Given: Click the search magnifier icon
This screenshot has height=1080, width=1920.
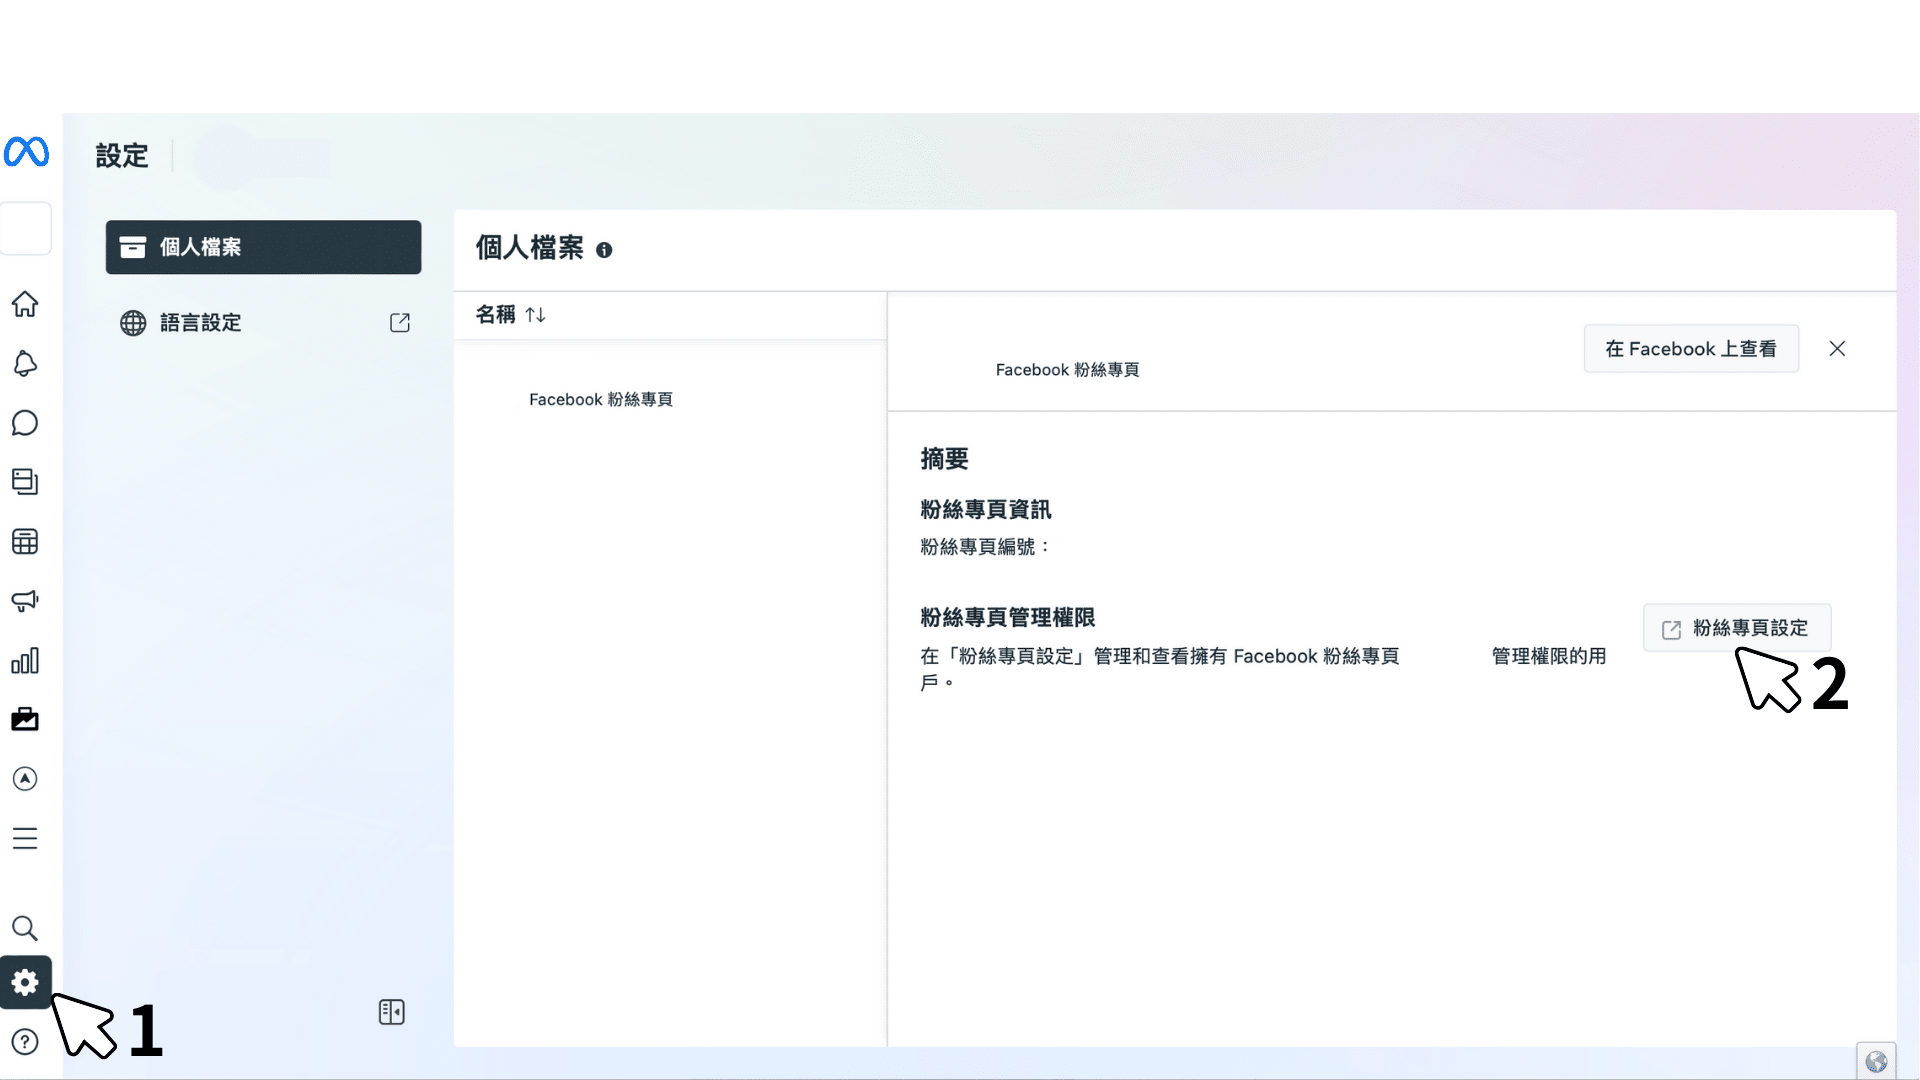Looking at the screenshot, I should point(25,928).
